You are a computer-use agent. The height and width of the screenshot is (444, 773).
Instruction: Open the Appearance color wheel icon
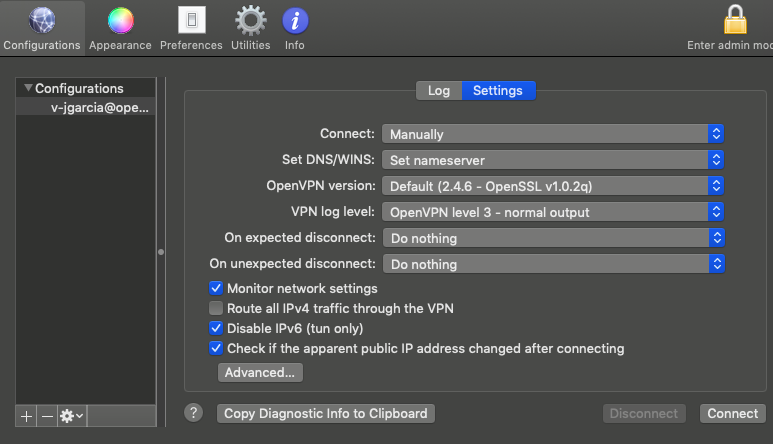pos(120,21)
